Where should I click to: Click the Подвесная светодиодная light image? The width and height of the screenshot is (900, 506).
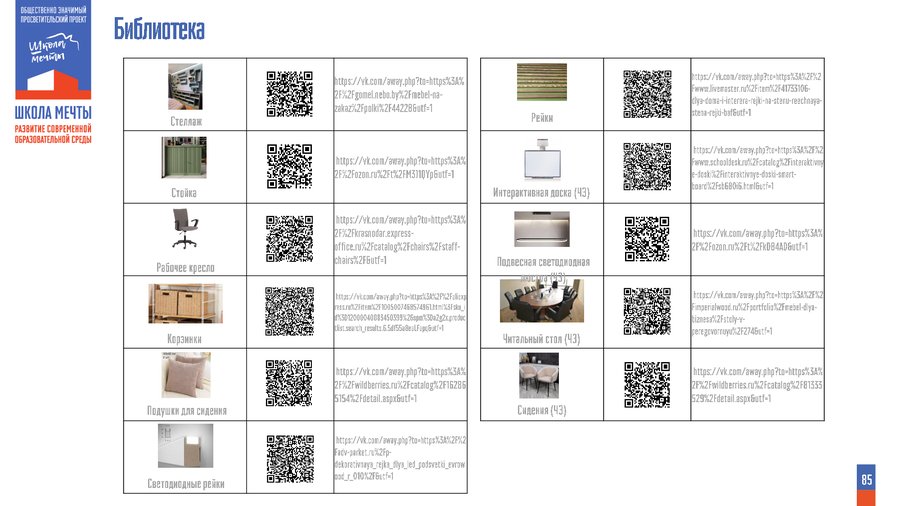(542, 229)
